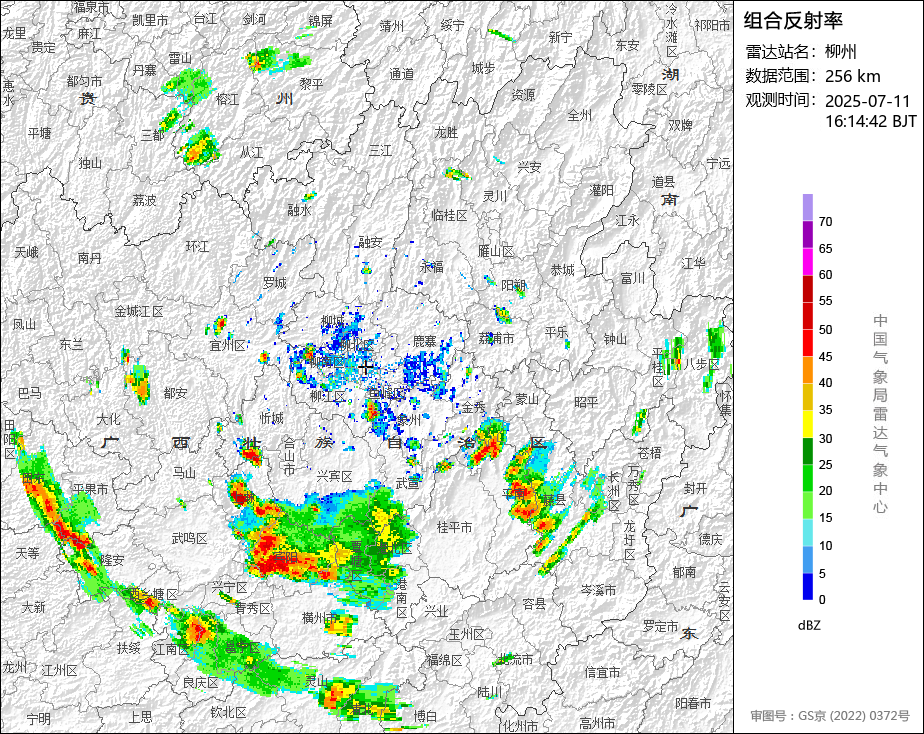Click the data range value 256 km
The image size is (924, 734).
point(852,77)
